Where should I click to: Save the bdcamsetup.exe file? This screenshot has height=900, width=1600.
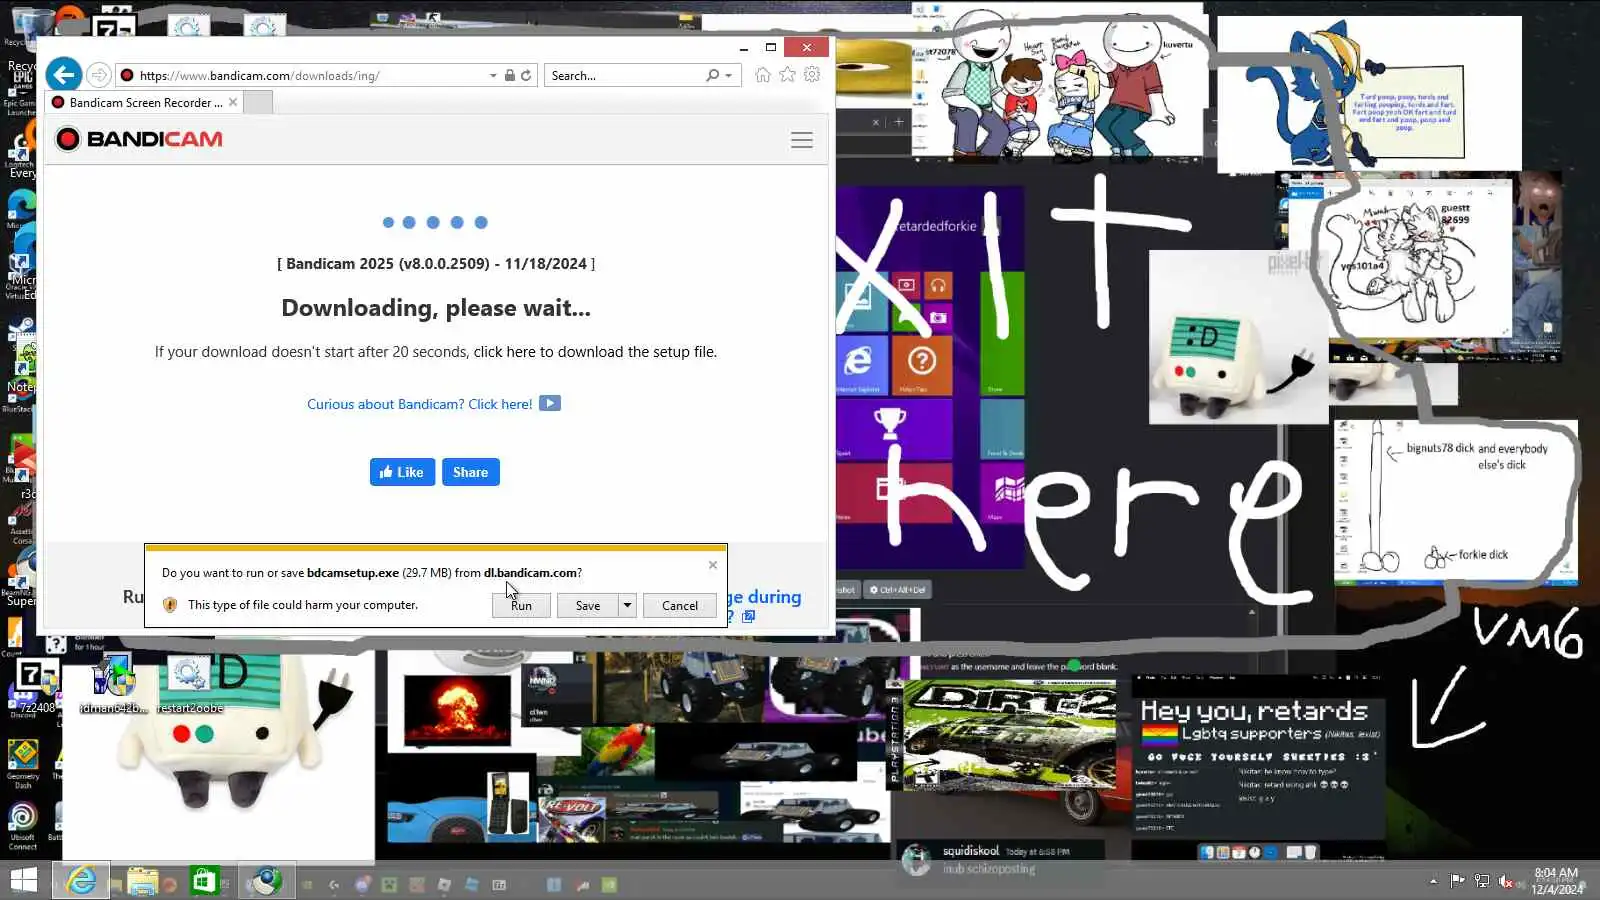click(588, 605)
